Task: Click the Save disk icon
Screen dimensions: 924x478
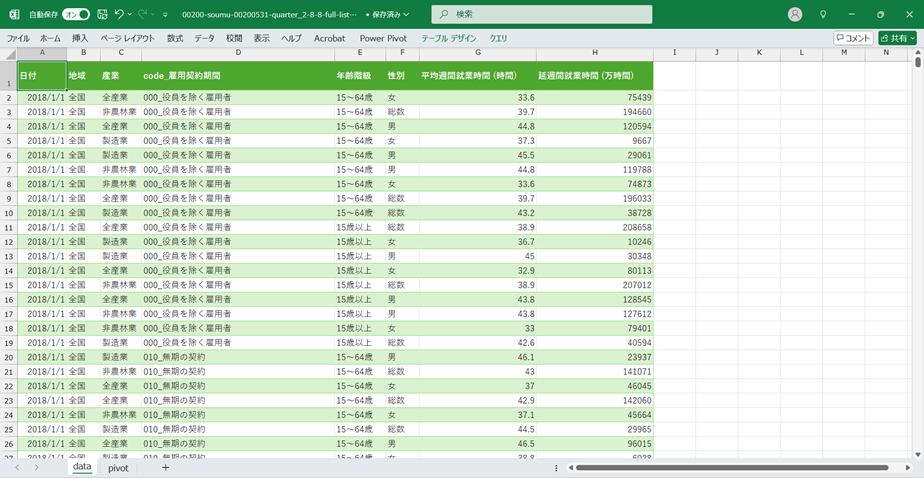Action: click(x=101, y=15)
